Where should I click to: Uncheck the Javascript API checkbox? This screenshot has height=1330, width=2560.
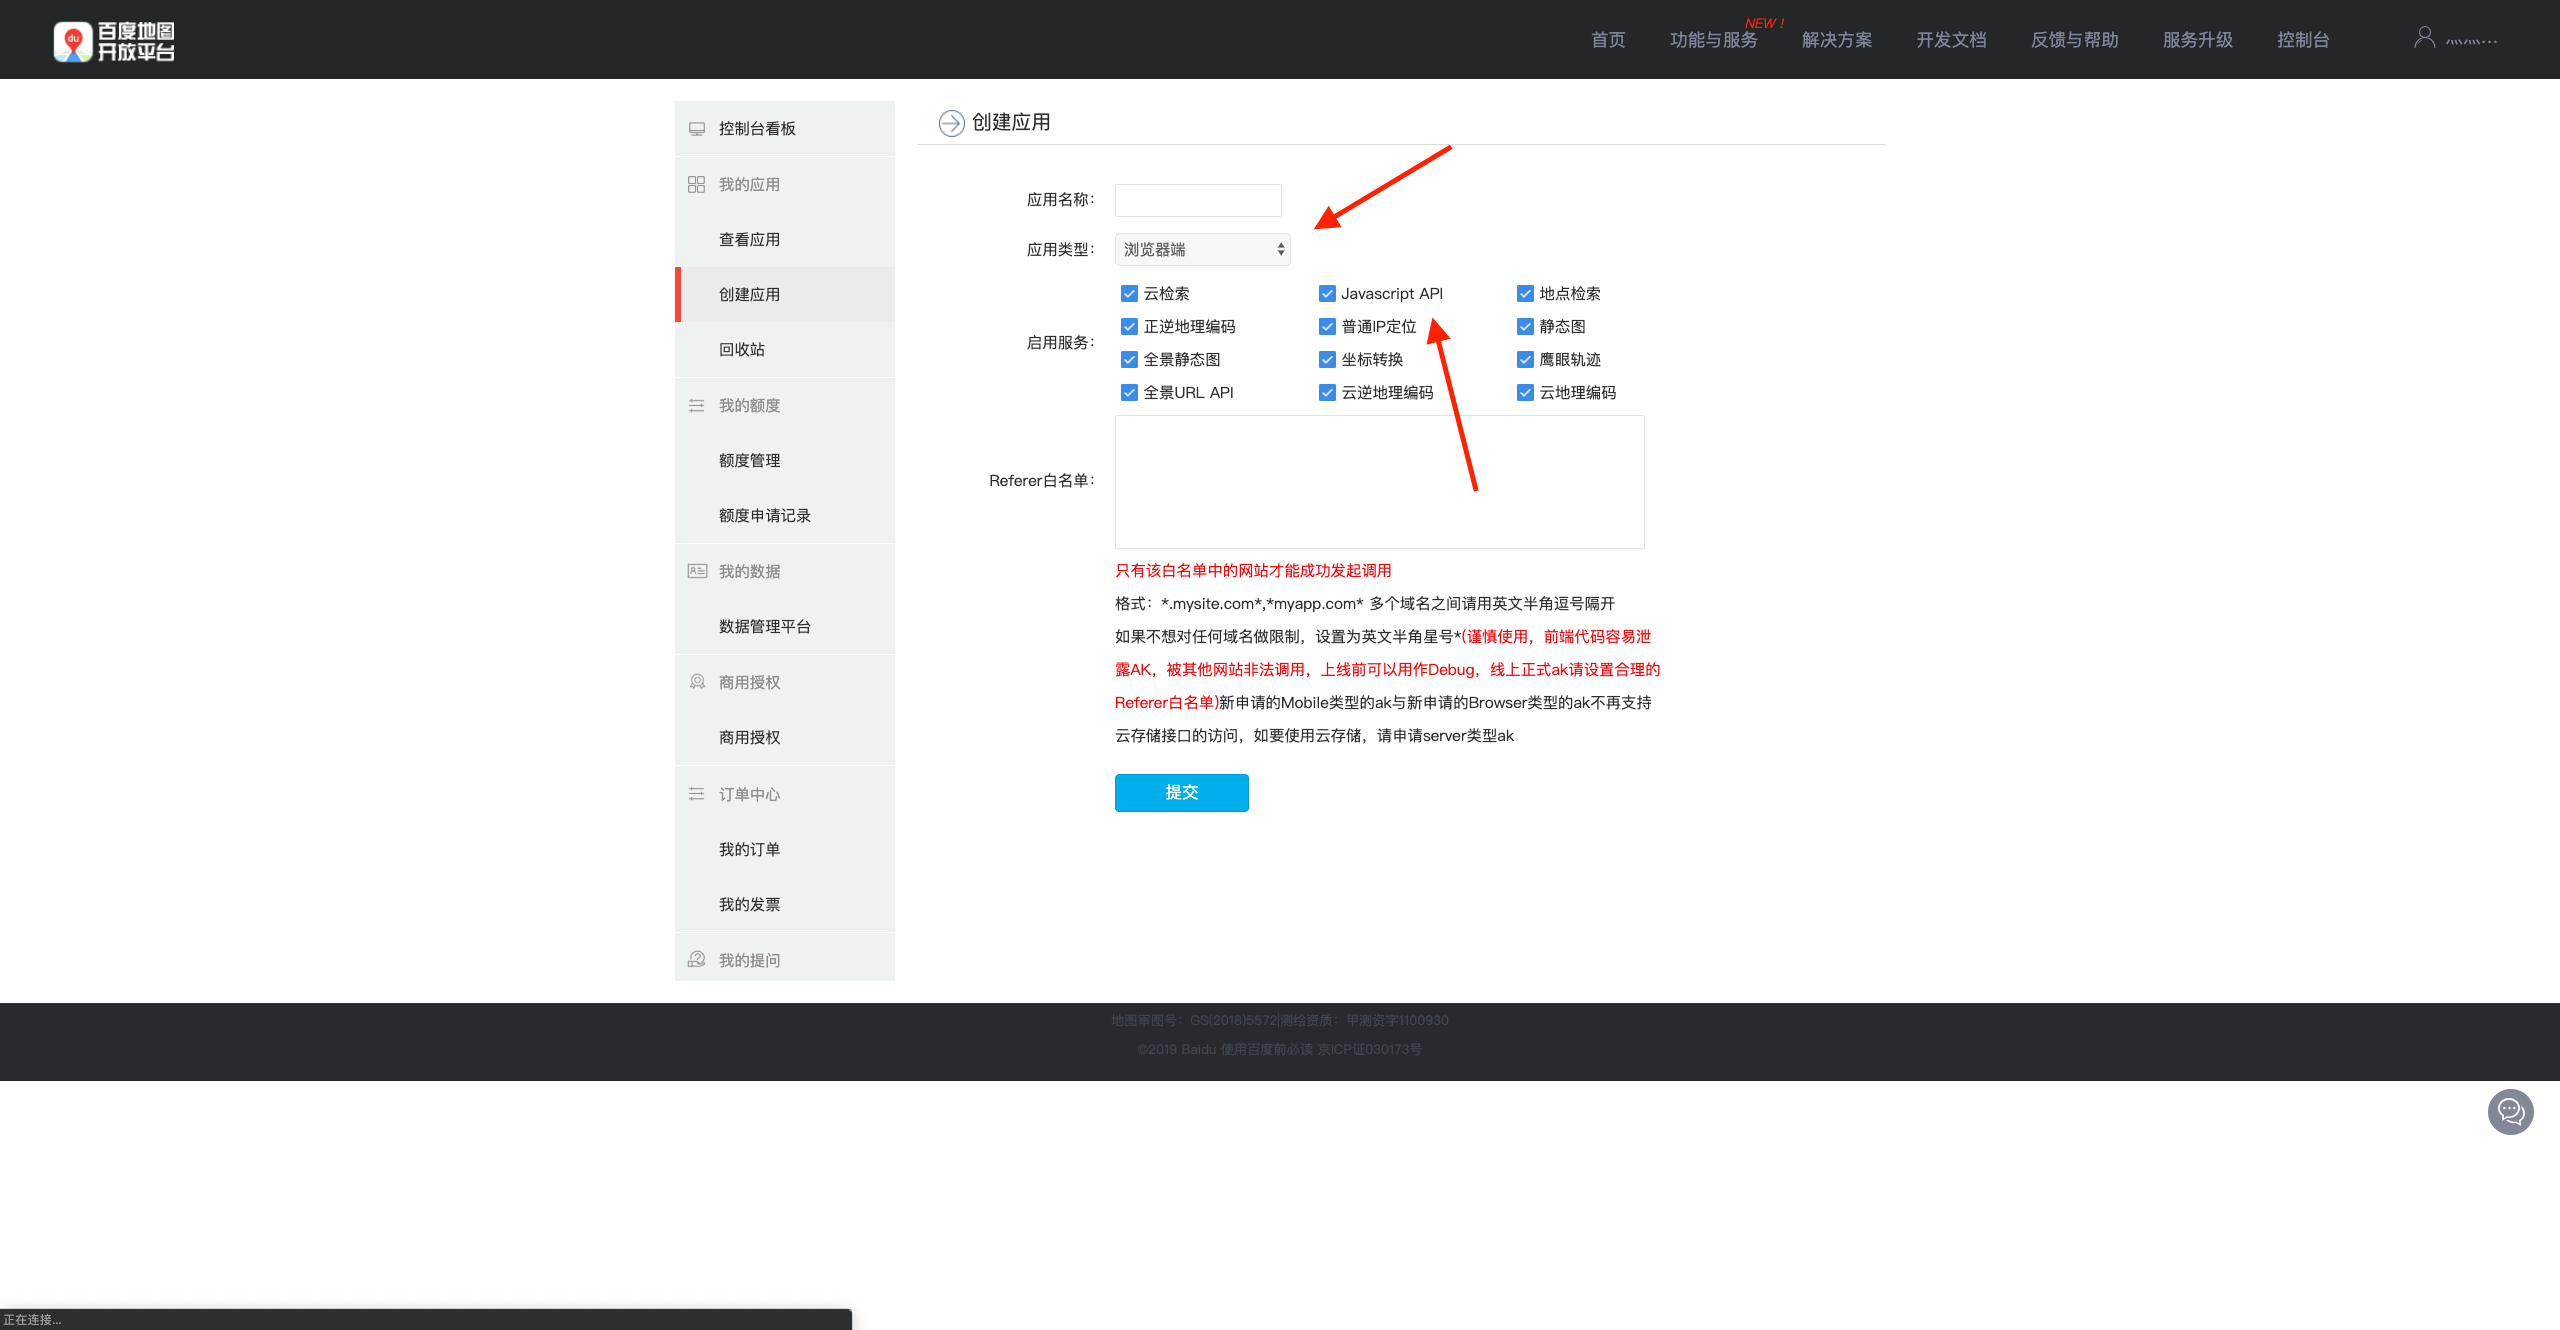click(1327, 294)
